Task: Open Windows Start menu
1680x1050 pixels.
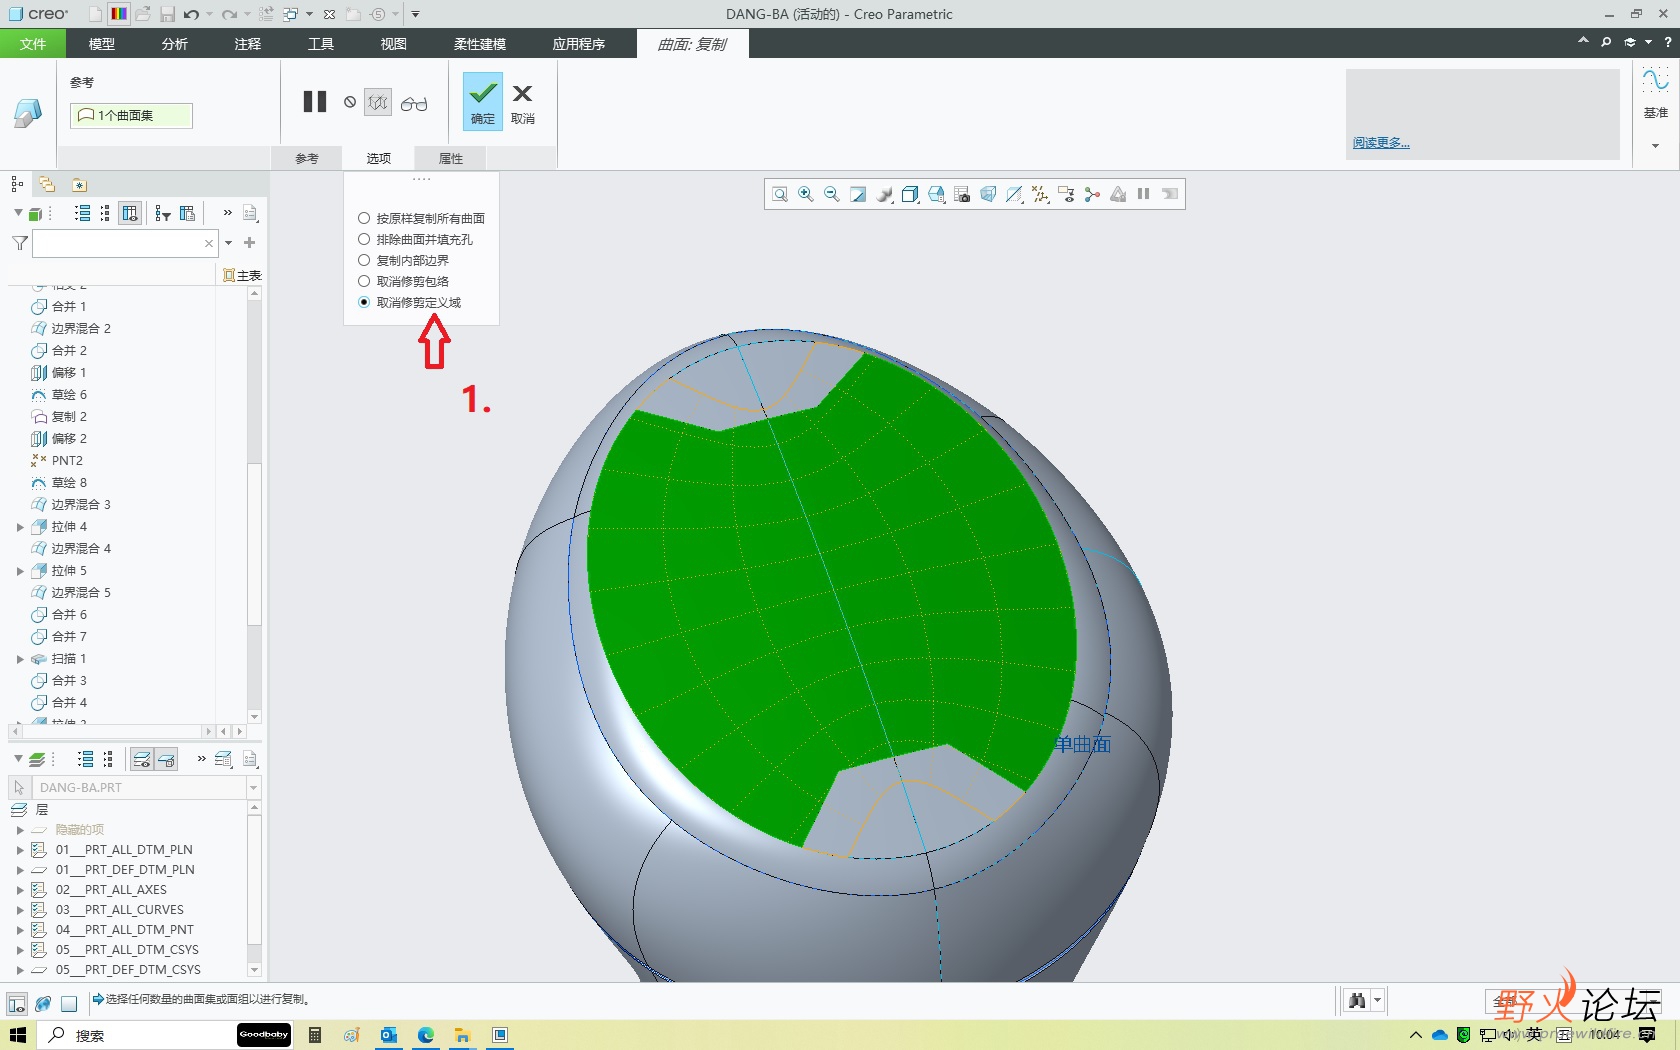Action: tap(18, 1035)
